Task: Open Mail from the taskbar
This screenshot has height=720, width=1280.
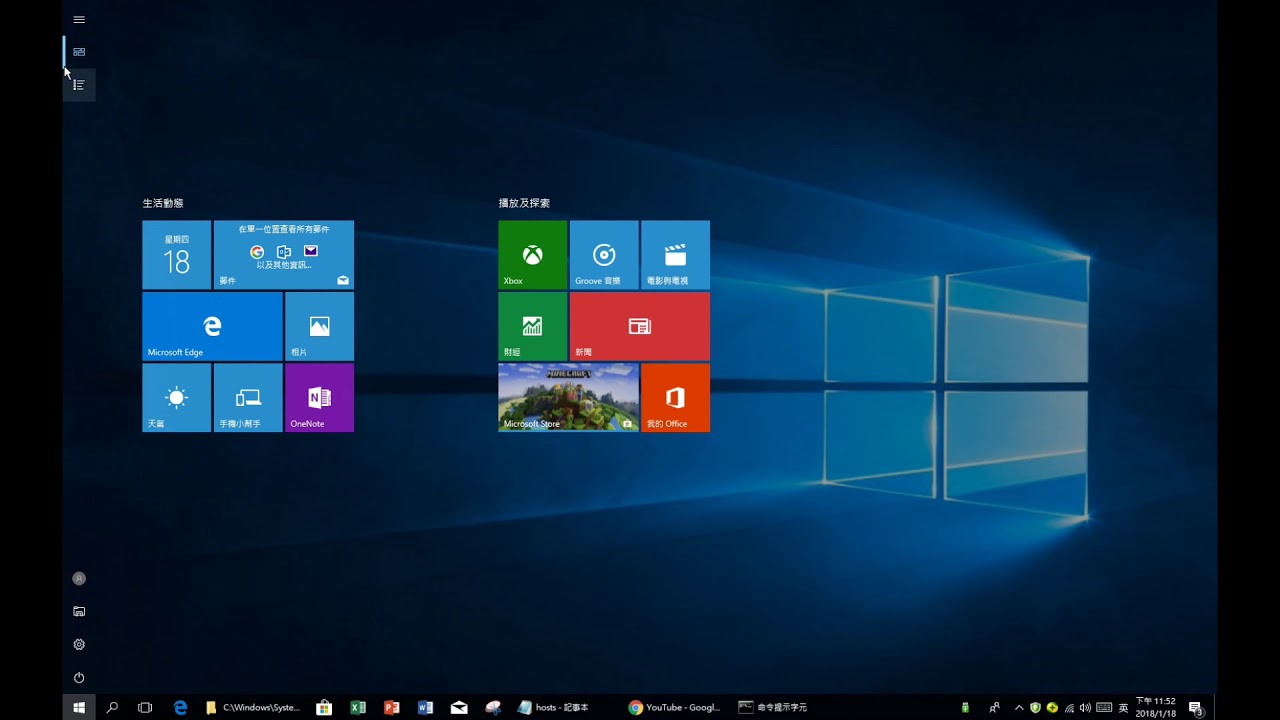Action: pos(459,707)
